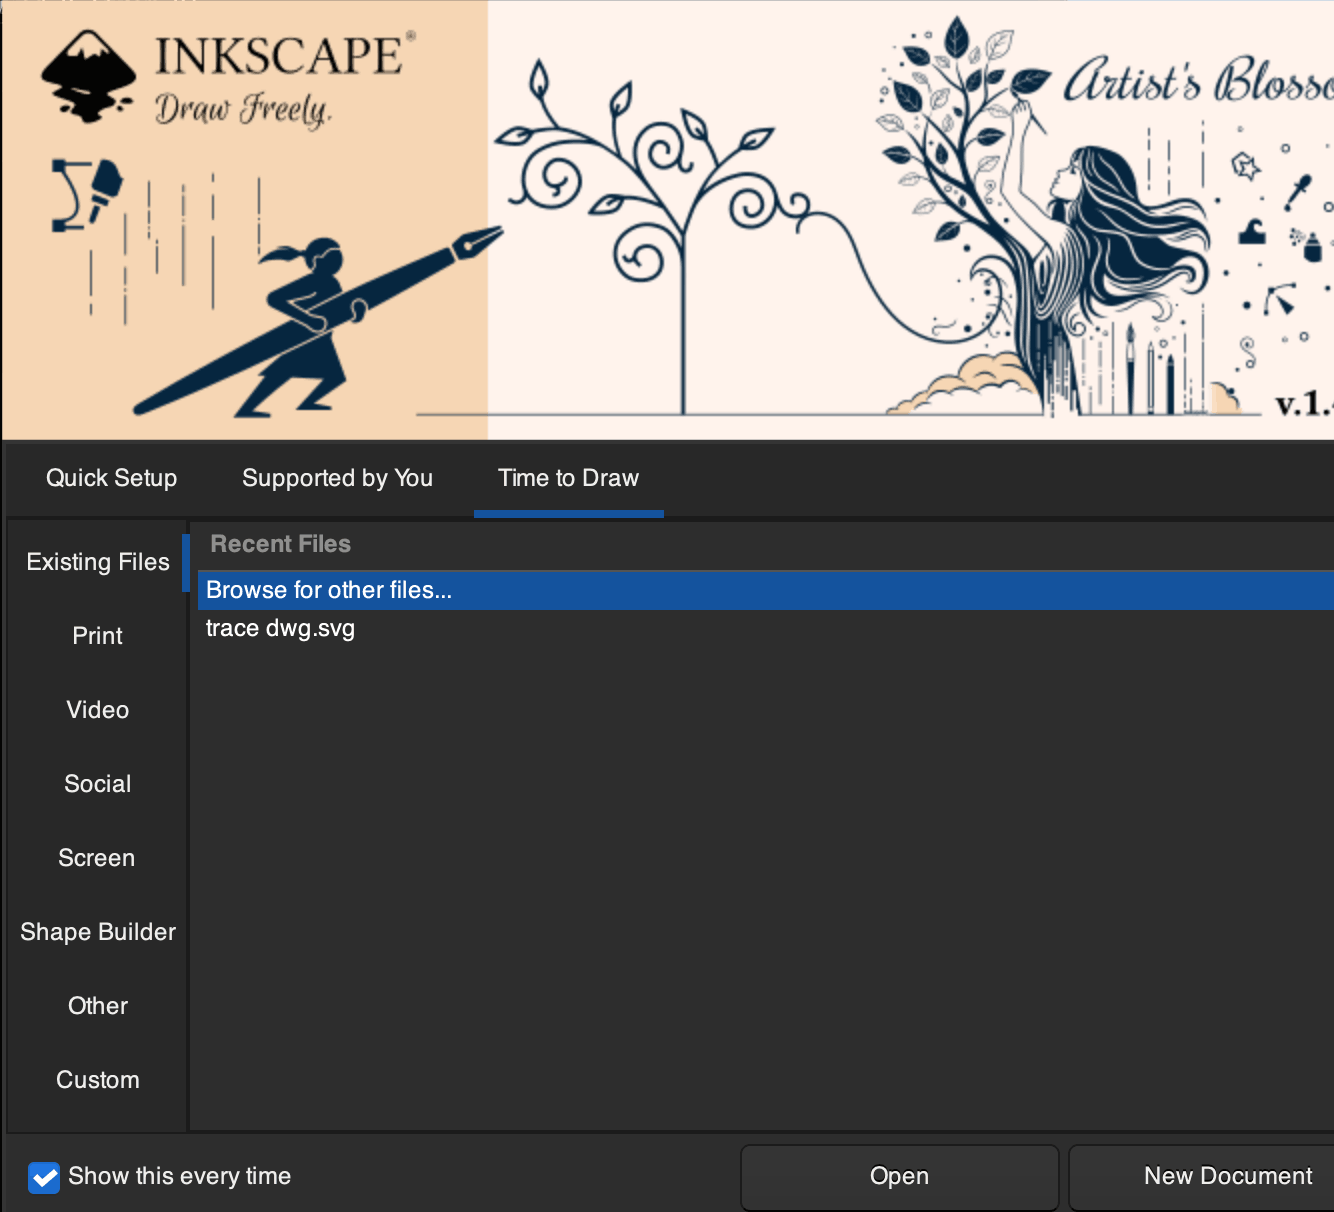Select Browse for other files entry
Viewport: 1334px width, 1212px height.
766,590
